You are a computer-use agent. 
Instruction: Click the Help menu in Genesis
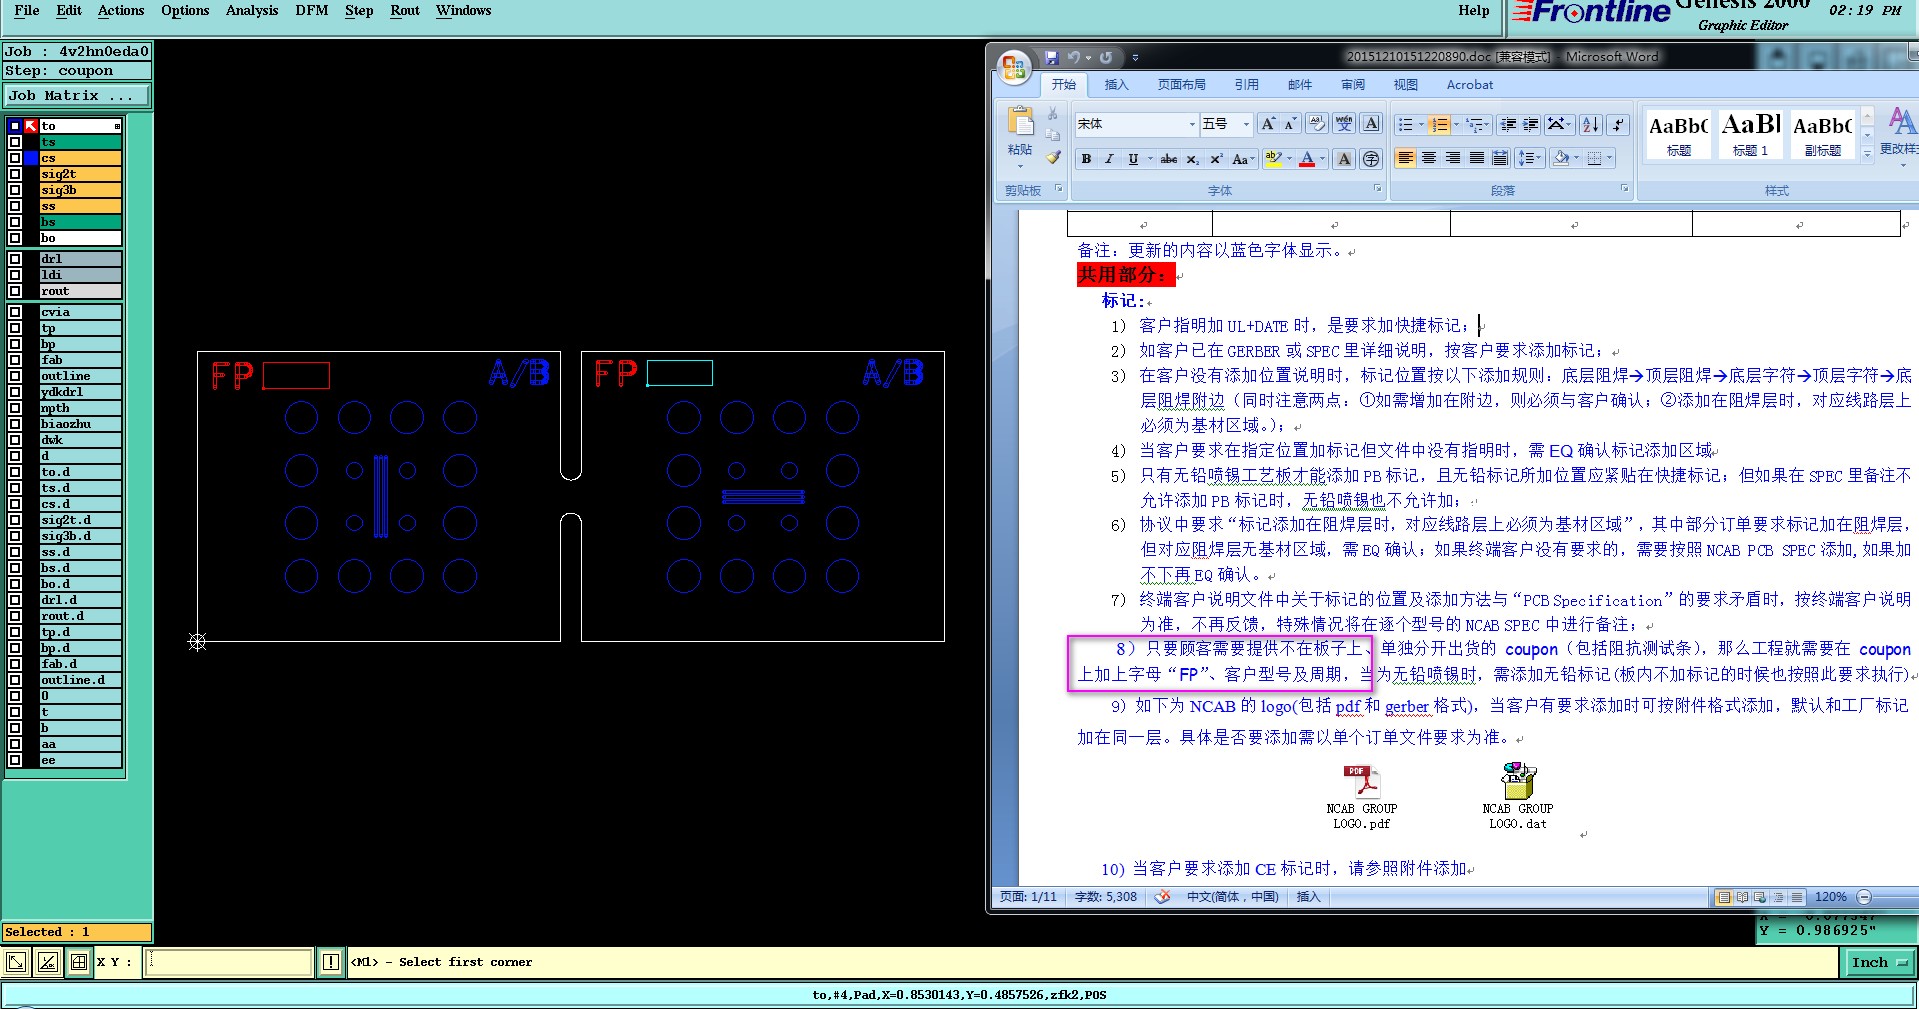point(1473,10)
